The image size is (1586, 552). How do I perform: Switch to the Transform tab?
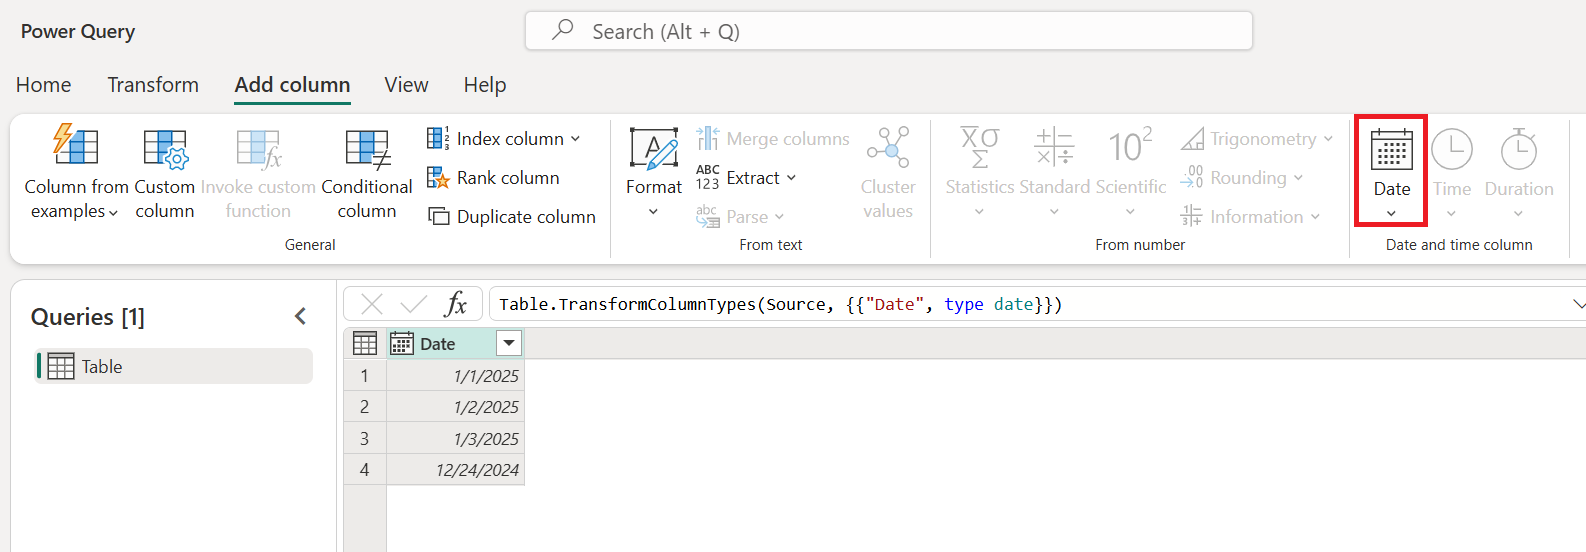(x=153, y=85)
